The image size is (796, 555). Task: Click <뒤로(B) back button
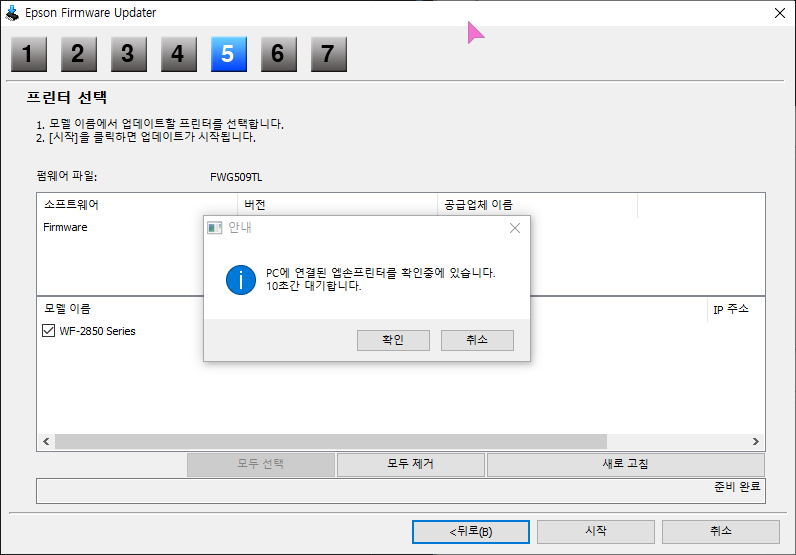pos(471,532)
